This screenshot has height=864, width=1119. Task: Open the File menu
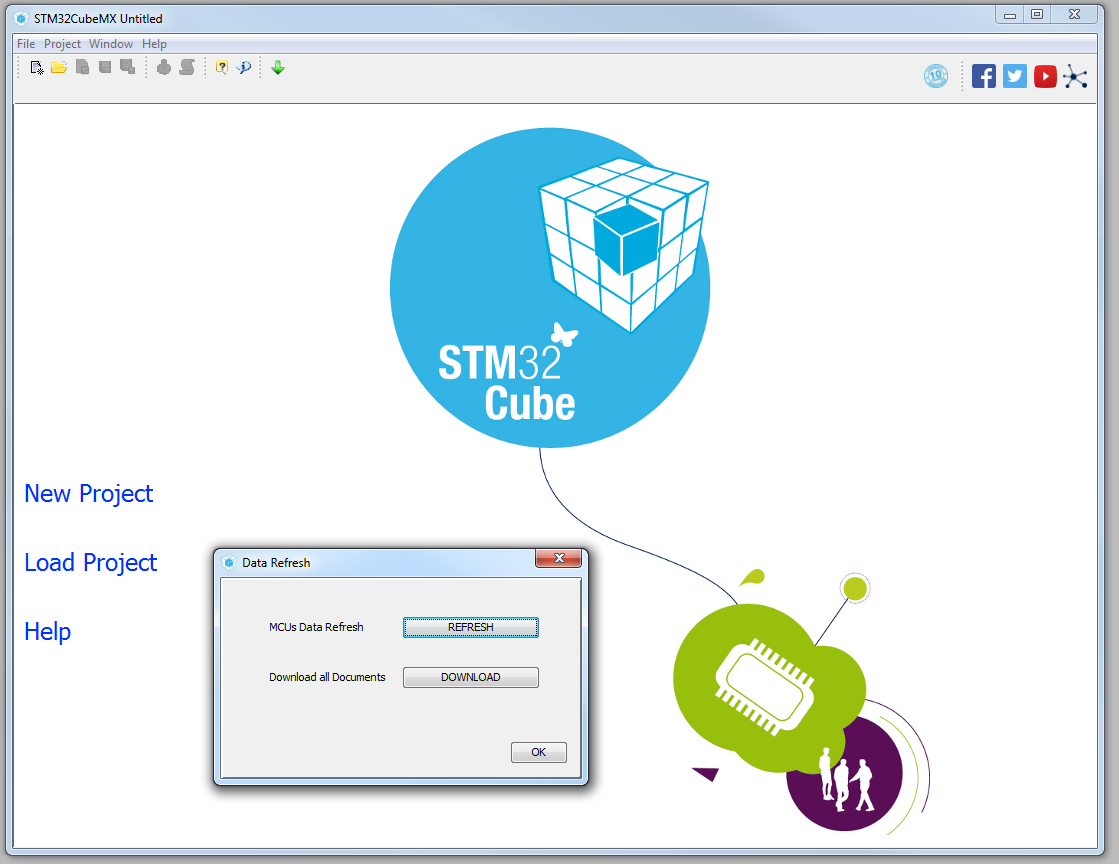click(x=26, y=44)
